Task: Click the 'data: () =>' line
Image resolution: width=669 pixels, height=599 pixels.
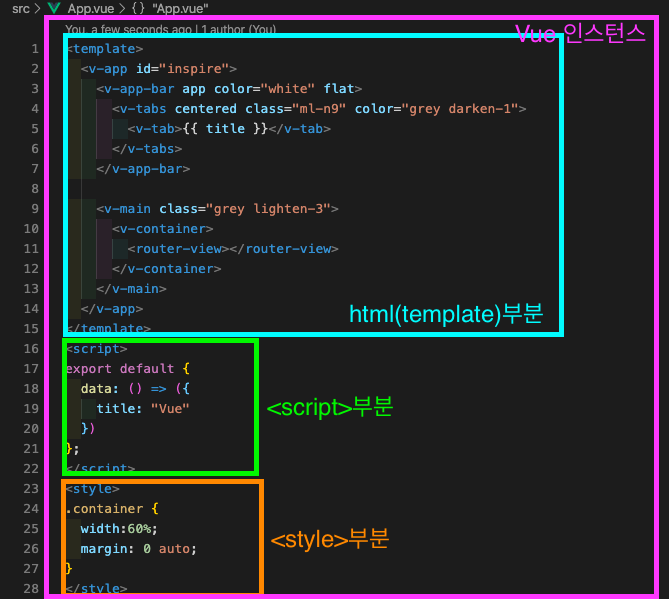Action: 135,389
